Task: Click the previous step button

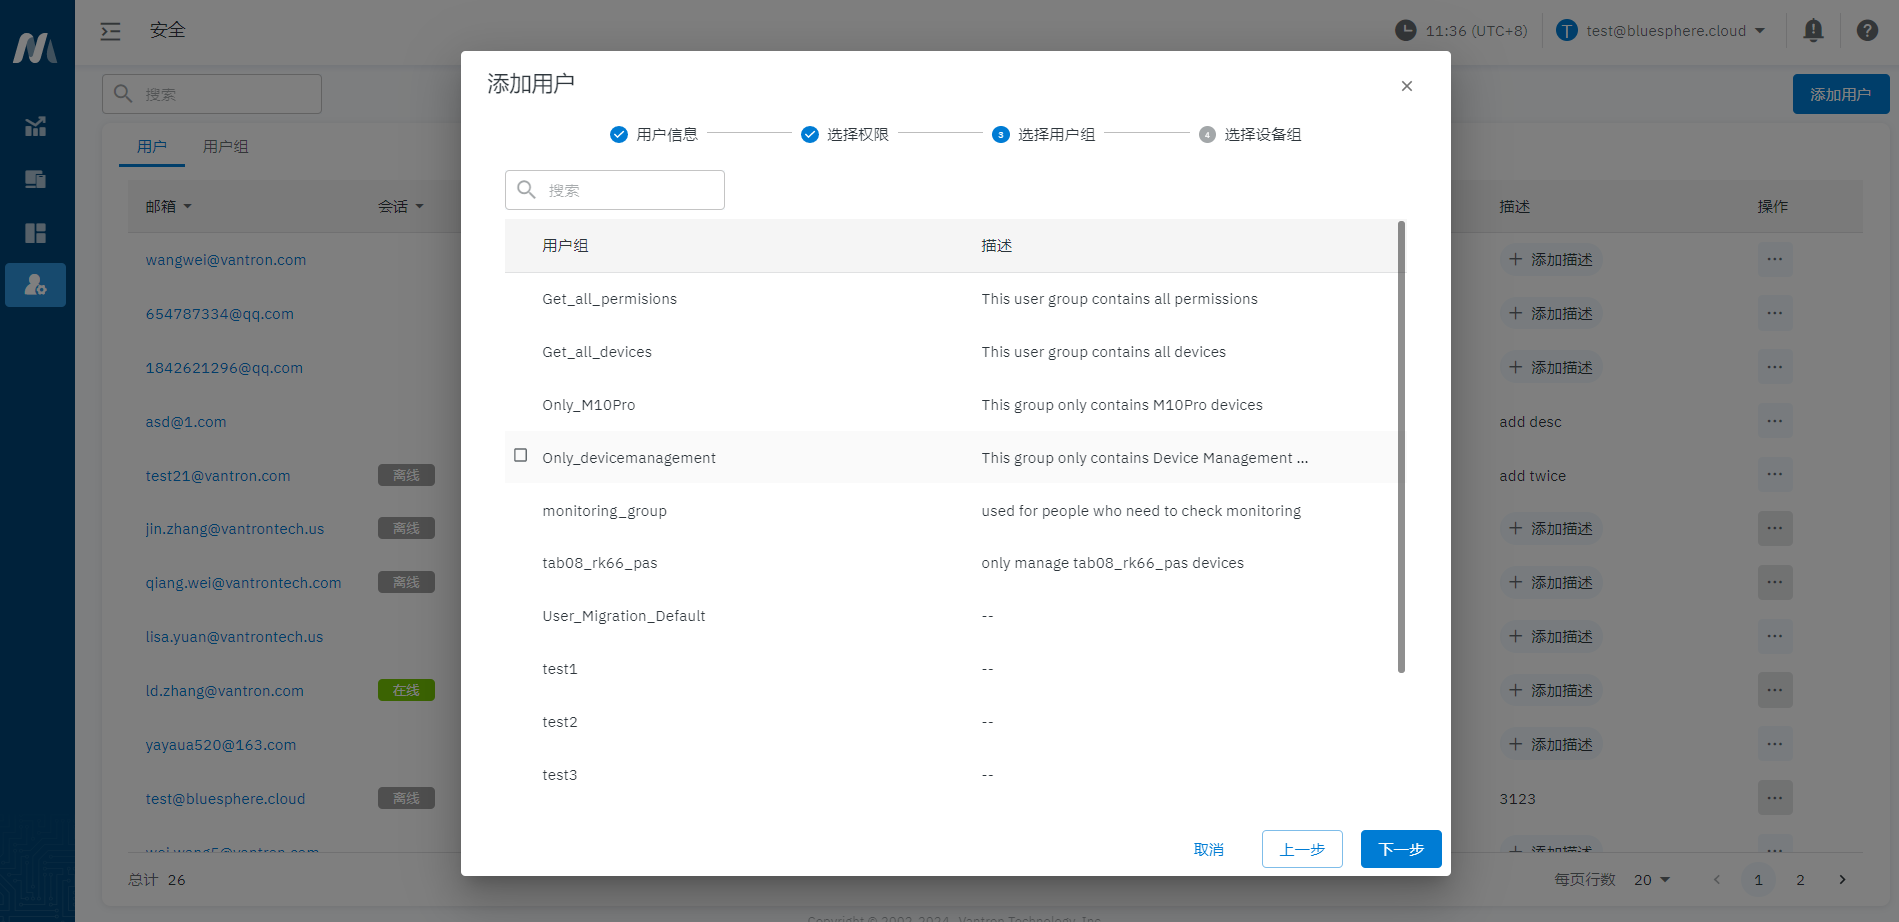Action: (1301, 849)
